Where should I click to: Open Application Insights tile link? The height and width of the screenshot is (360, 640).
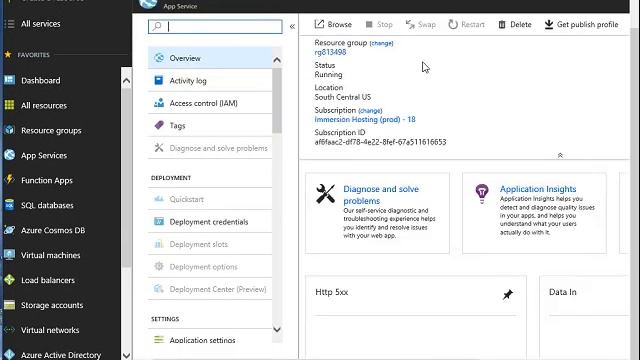538,189
